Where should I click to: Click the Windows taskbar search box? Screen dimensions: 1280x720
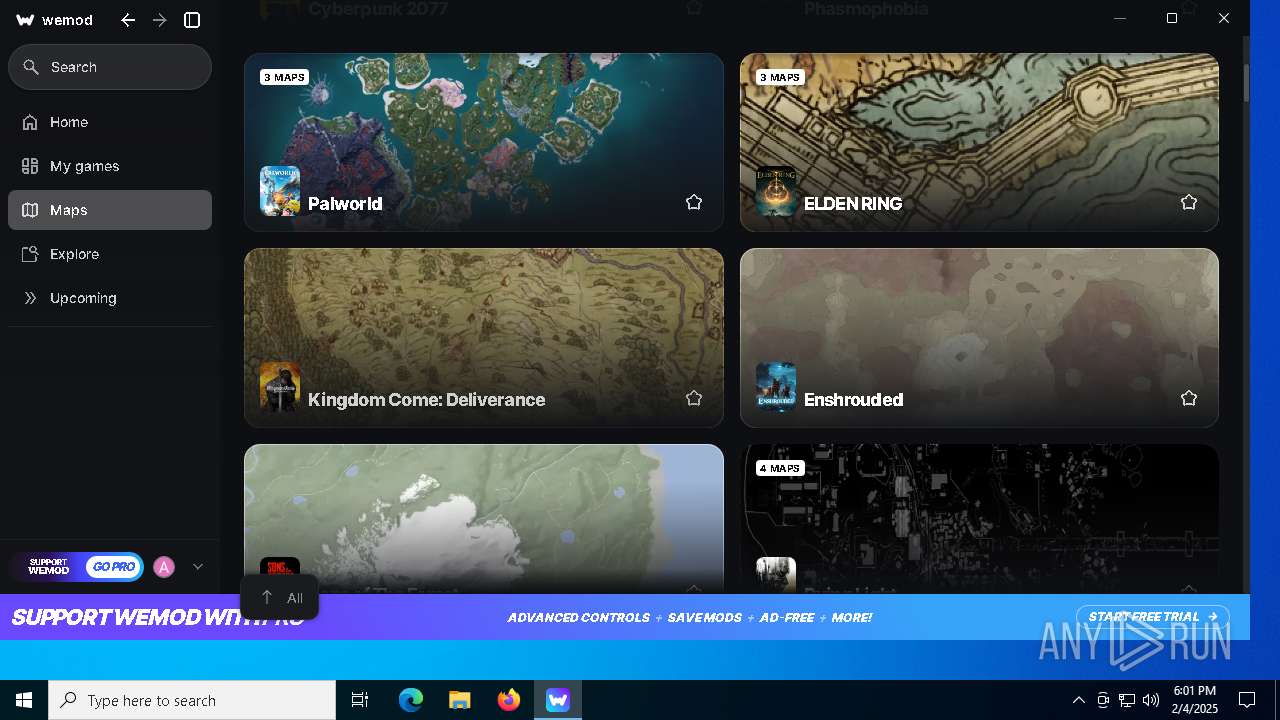click(x=192, y=700)
